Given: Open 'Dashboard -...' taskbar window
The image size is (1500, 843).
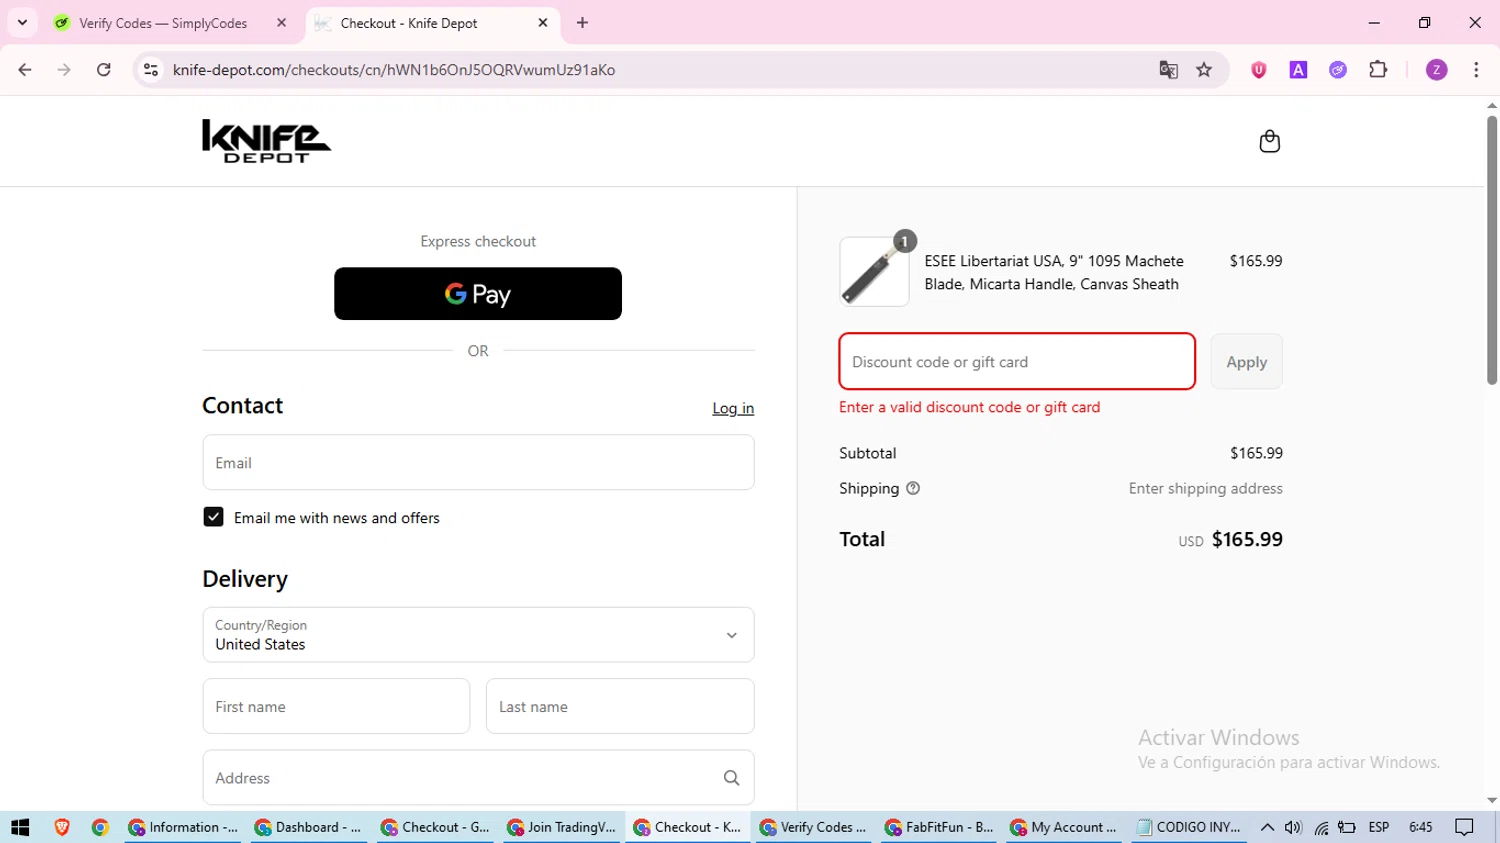Looking at the screenshot, I should tap(309, 827).
